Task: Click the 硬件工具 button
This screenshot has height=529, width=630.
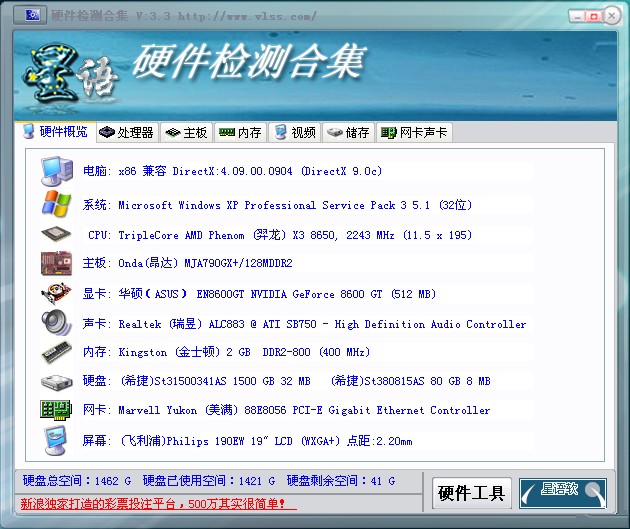Action: click(x=471, y=493)
